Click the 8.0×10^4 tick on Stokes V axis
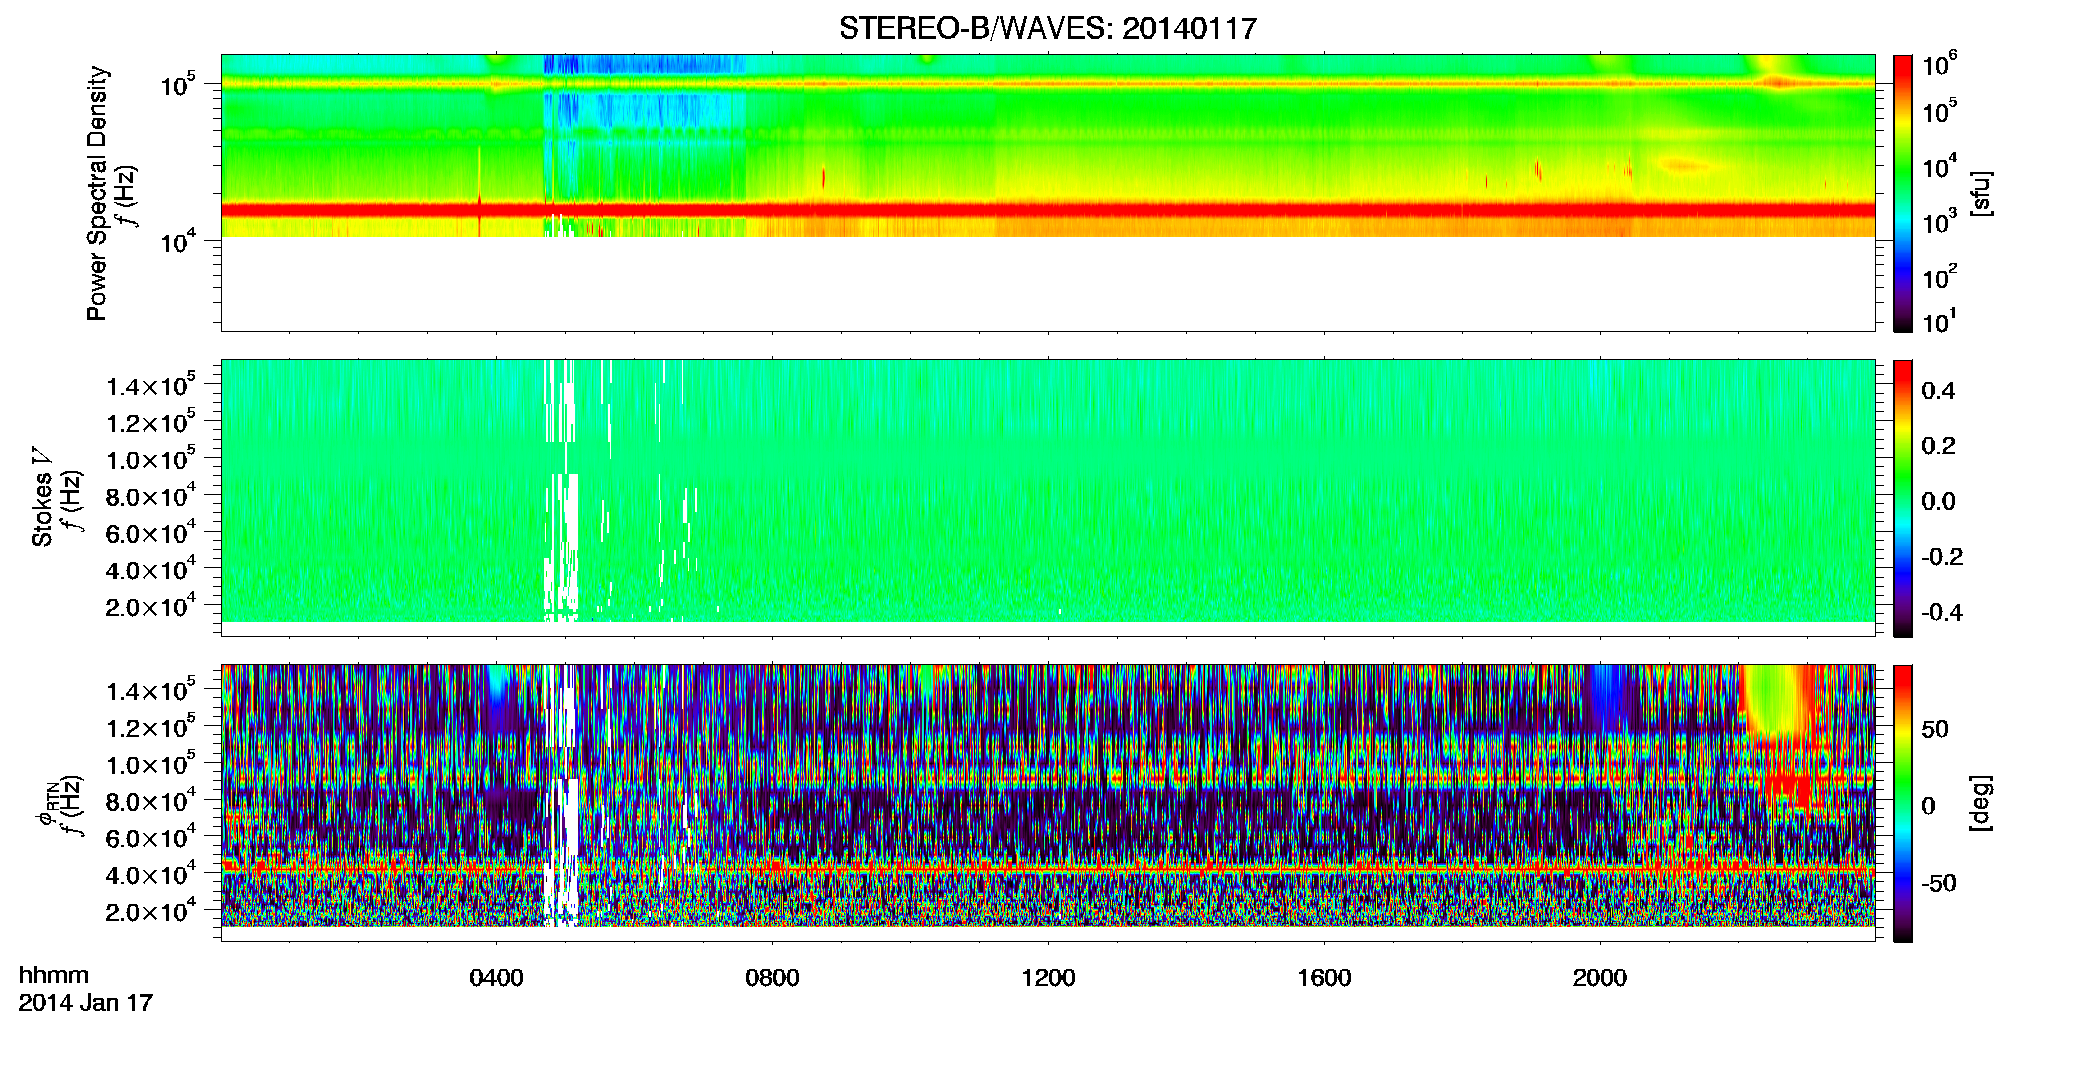 coord(151,497)
